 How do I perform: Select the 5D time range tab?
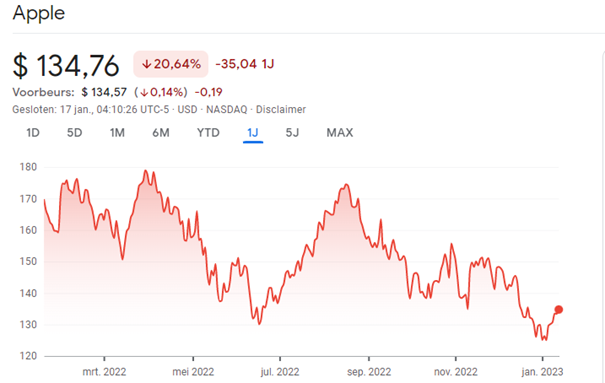coord(74,133)
